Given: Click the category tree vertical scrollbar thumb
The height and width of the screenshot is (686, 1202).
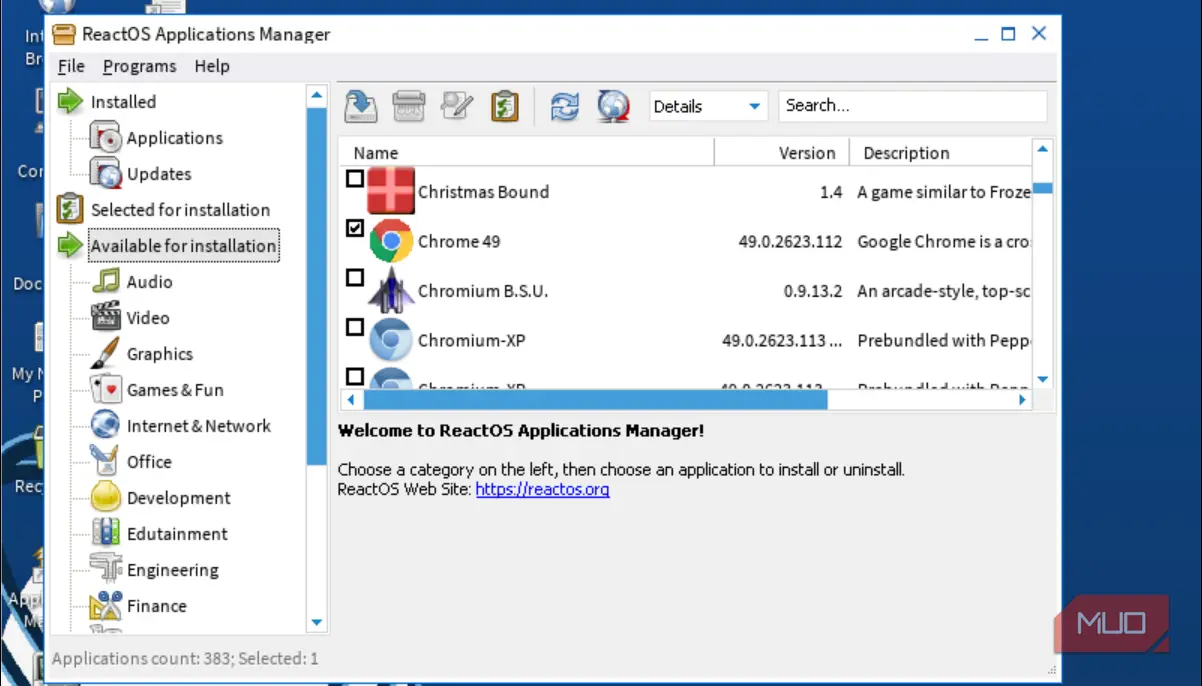Looking at the screenshot, I should click(317, 285).
